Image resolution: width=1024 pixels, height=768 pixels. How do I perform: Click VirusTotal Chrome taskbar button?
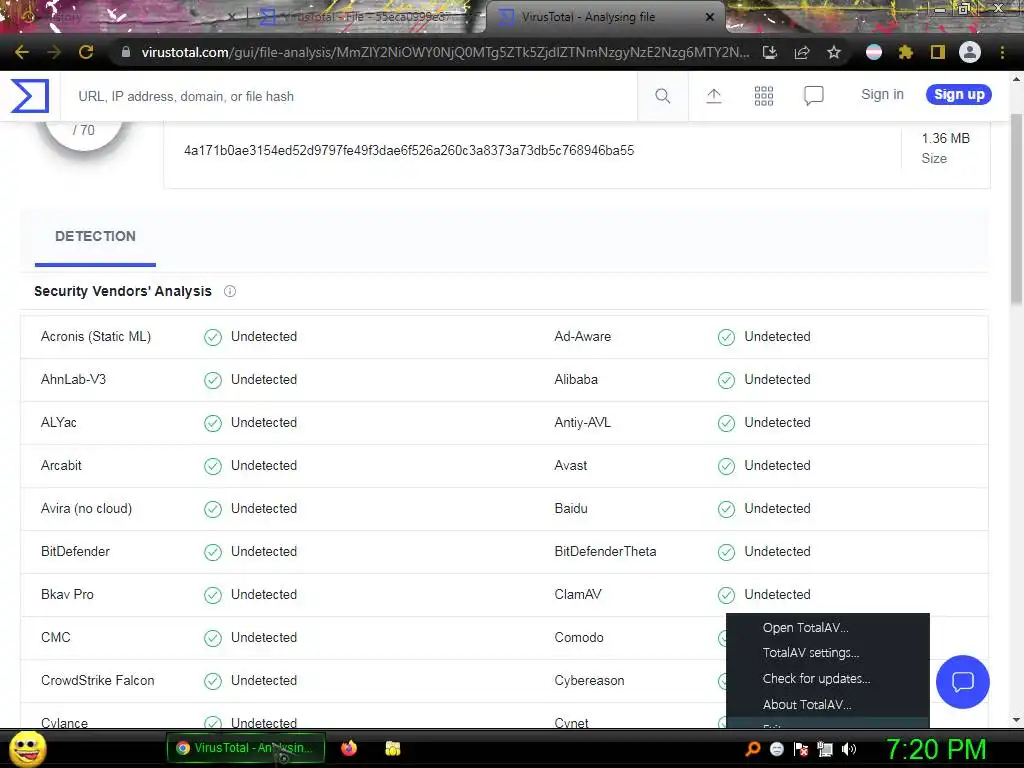(246, 748)
